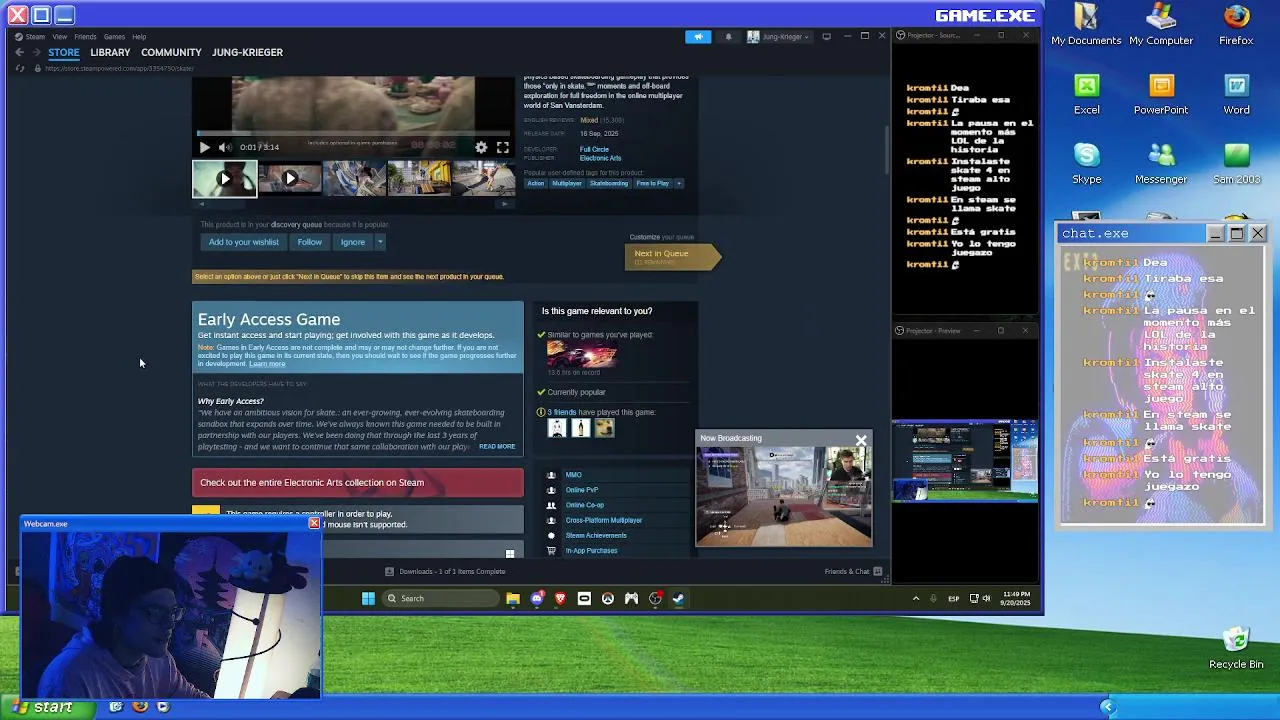The height and width of the screenshot is (720, 1280).
Task: Expand more tags with plus button
Action: point(679,183)
